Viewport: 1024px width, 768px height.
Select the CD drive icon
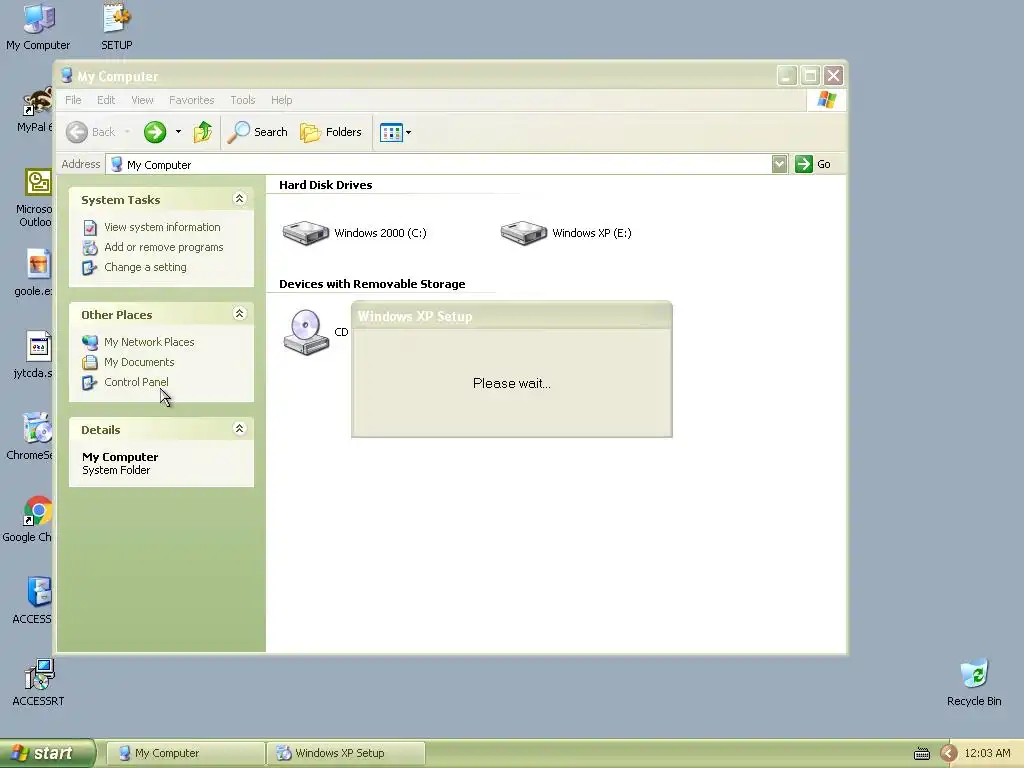[306, 332]
